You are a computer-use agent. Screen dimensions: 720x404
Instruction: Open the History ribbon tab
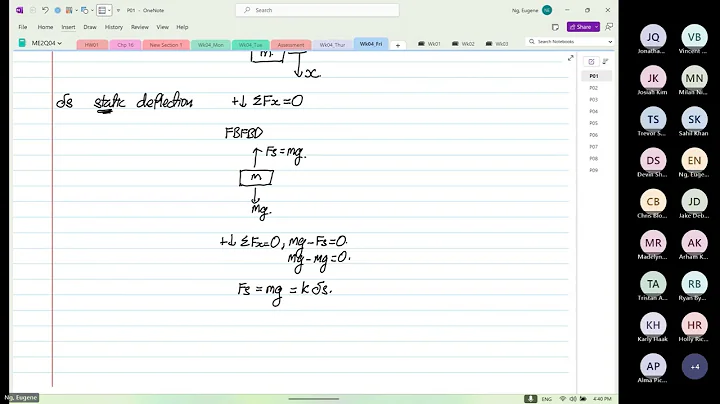(113, 27)
